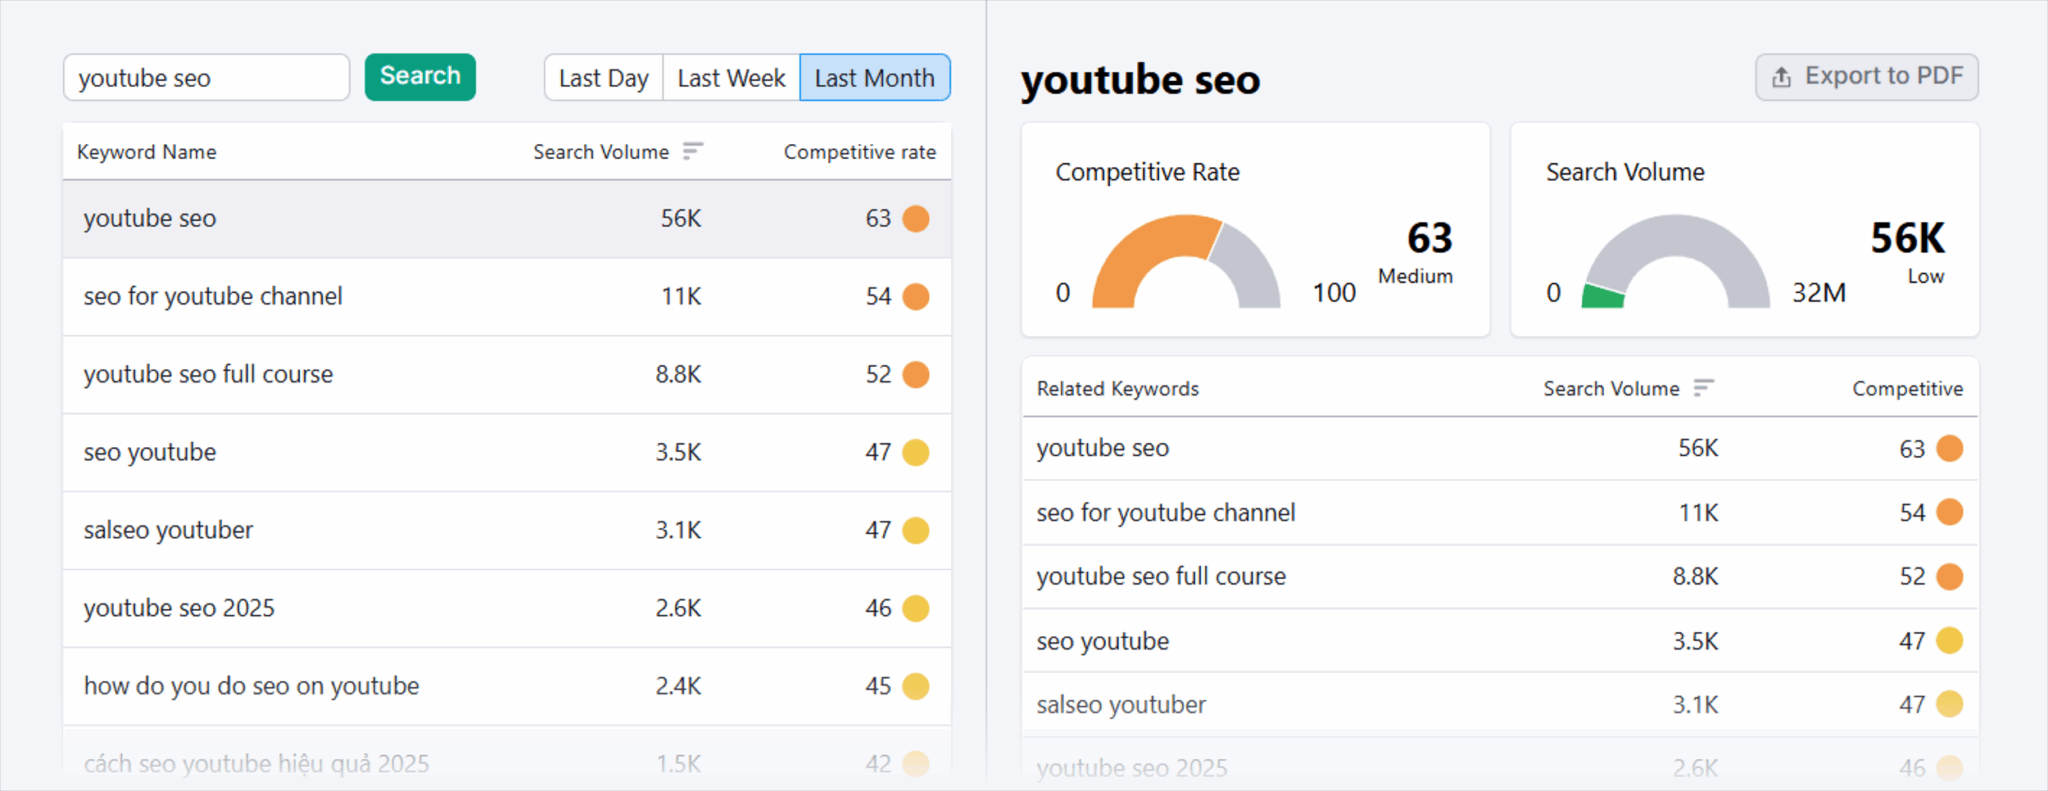Select 'seo youtube' row in left table

(x=507, y=453)
